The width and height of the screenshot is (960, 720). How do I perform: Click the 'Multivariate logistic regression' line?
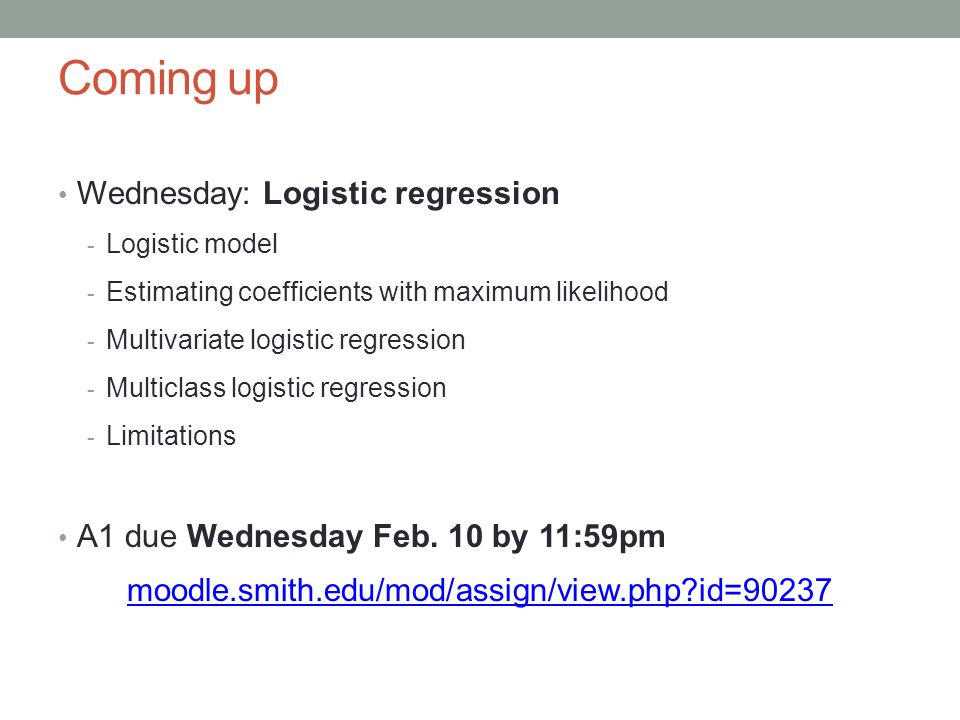[x=286, y=340]
